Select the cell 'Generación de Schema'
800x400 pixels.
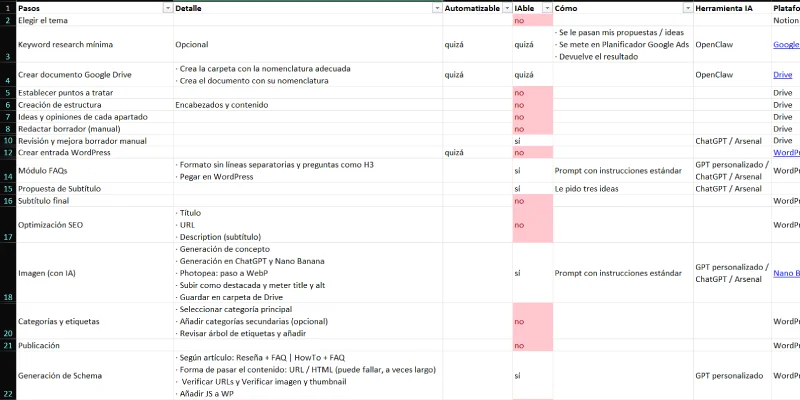point(95,376)
